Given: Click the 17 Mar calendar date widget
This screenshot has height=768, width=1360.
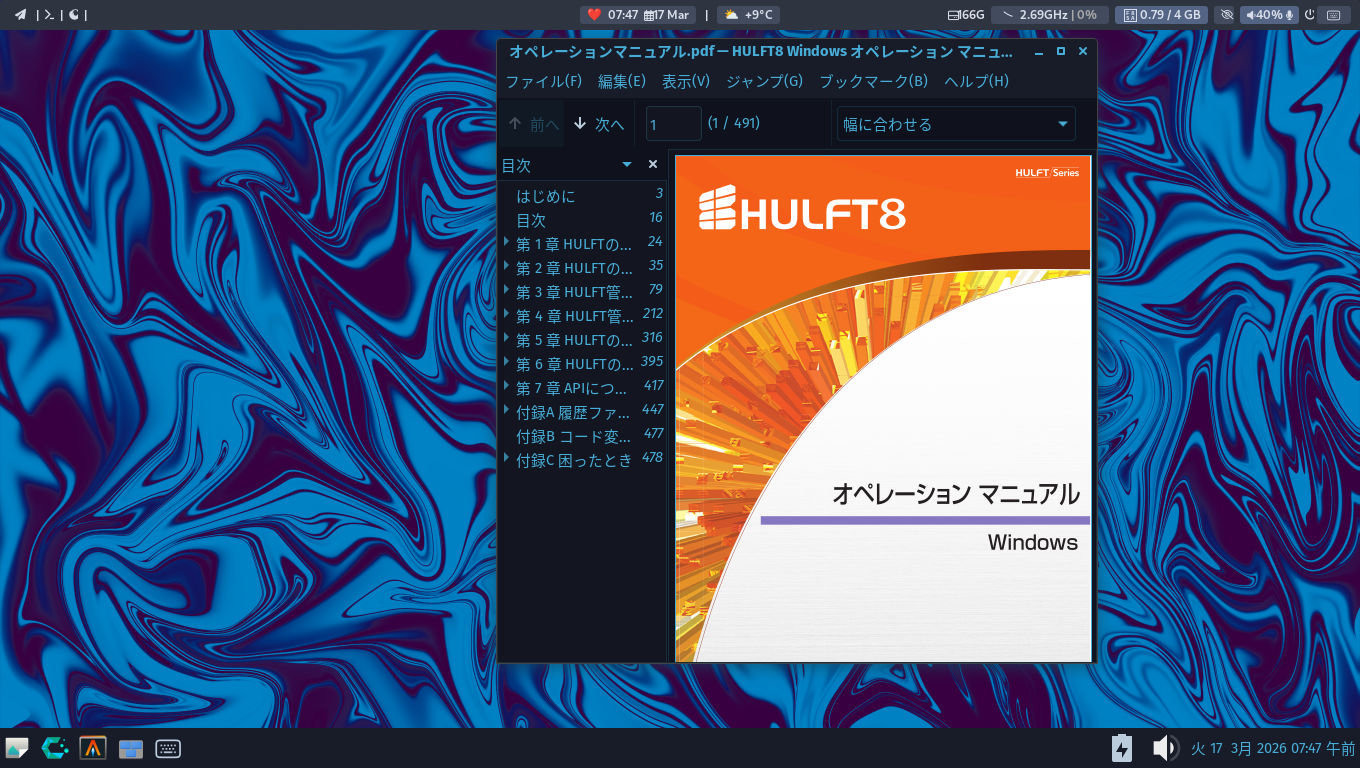Looking at the screenshot, I should 667,14.
